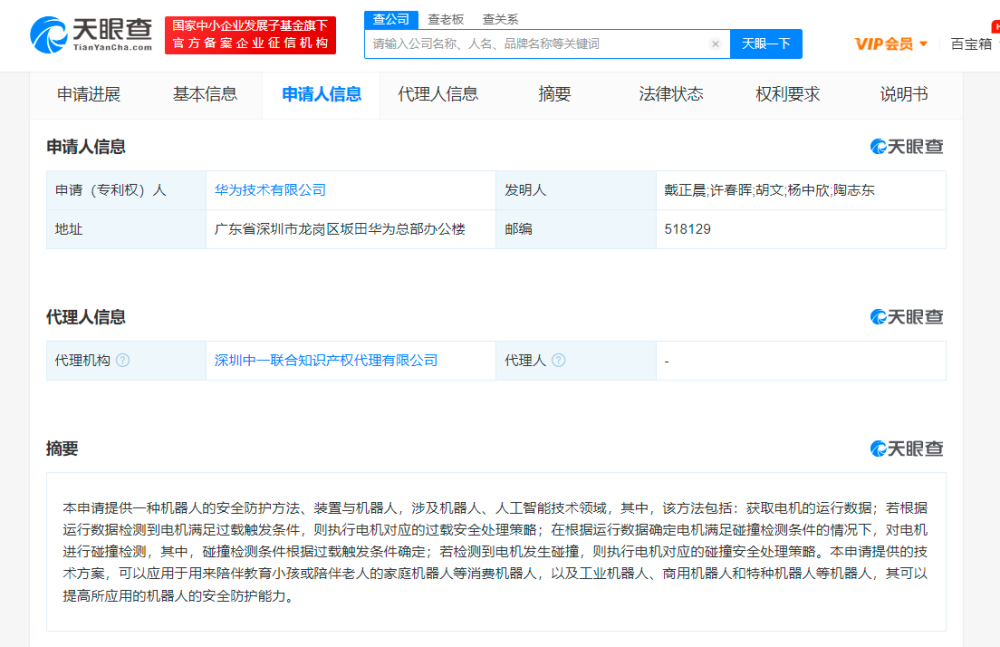Click the 摘要 section heading
This screenshot has height=647, width=1000.
point(62,449)
